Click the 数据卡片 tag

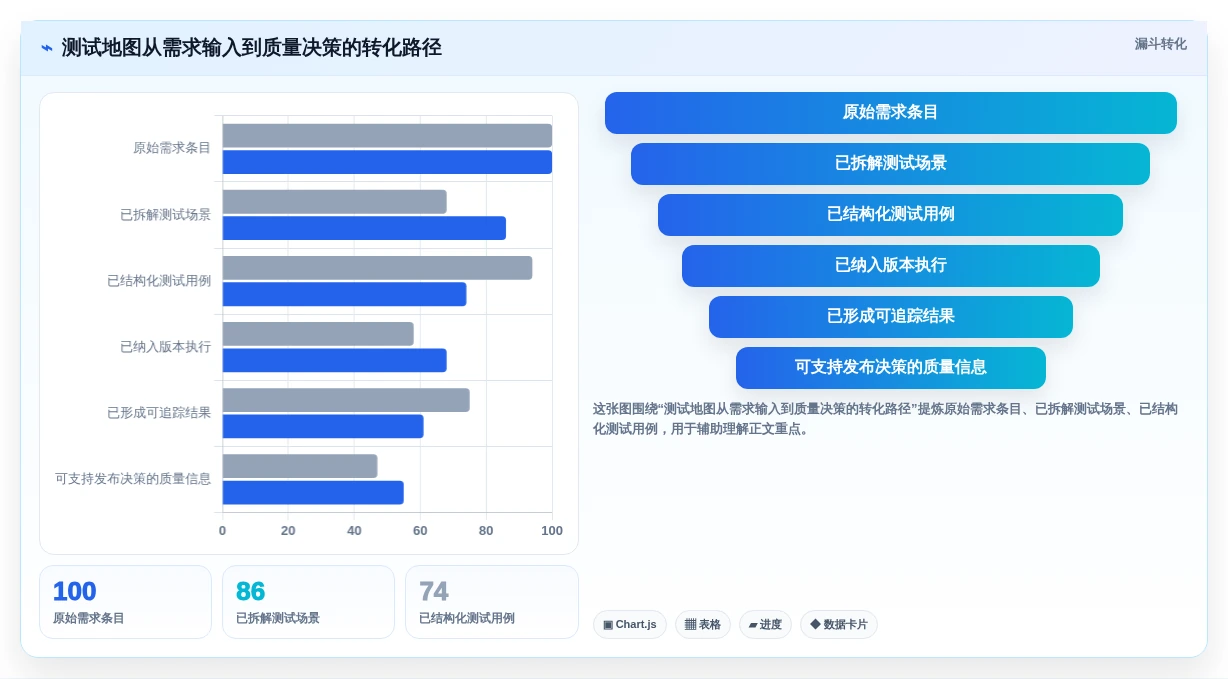pyautogui.click(x=839, y=625)
